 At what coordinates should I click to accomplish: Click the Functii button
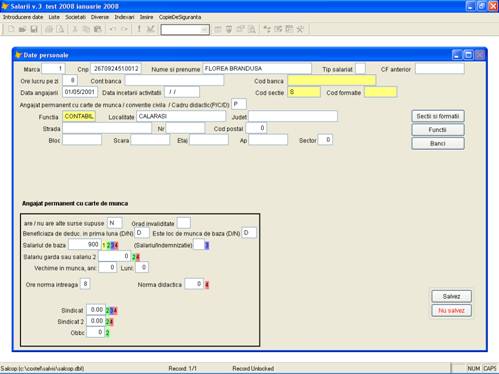(438, 130)
